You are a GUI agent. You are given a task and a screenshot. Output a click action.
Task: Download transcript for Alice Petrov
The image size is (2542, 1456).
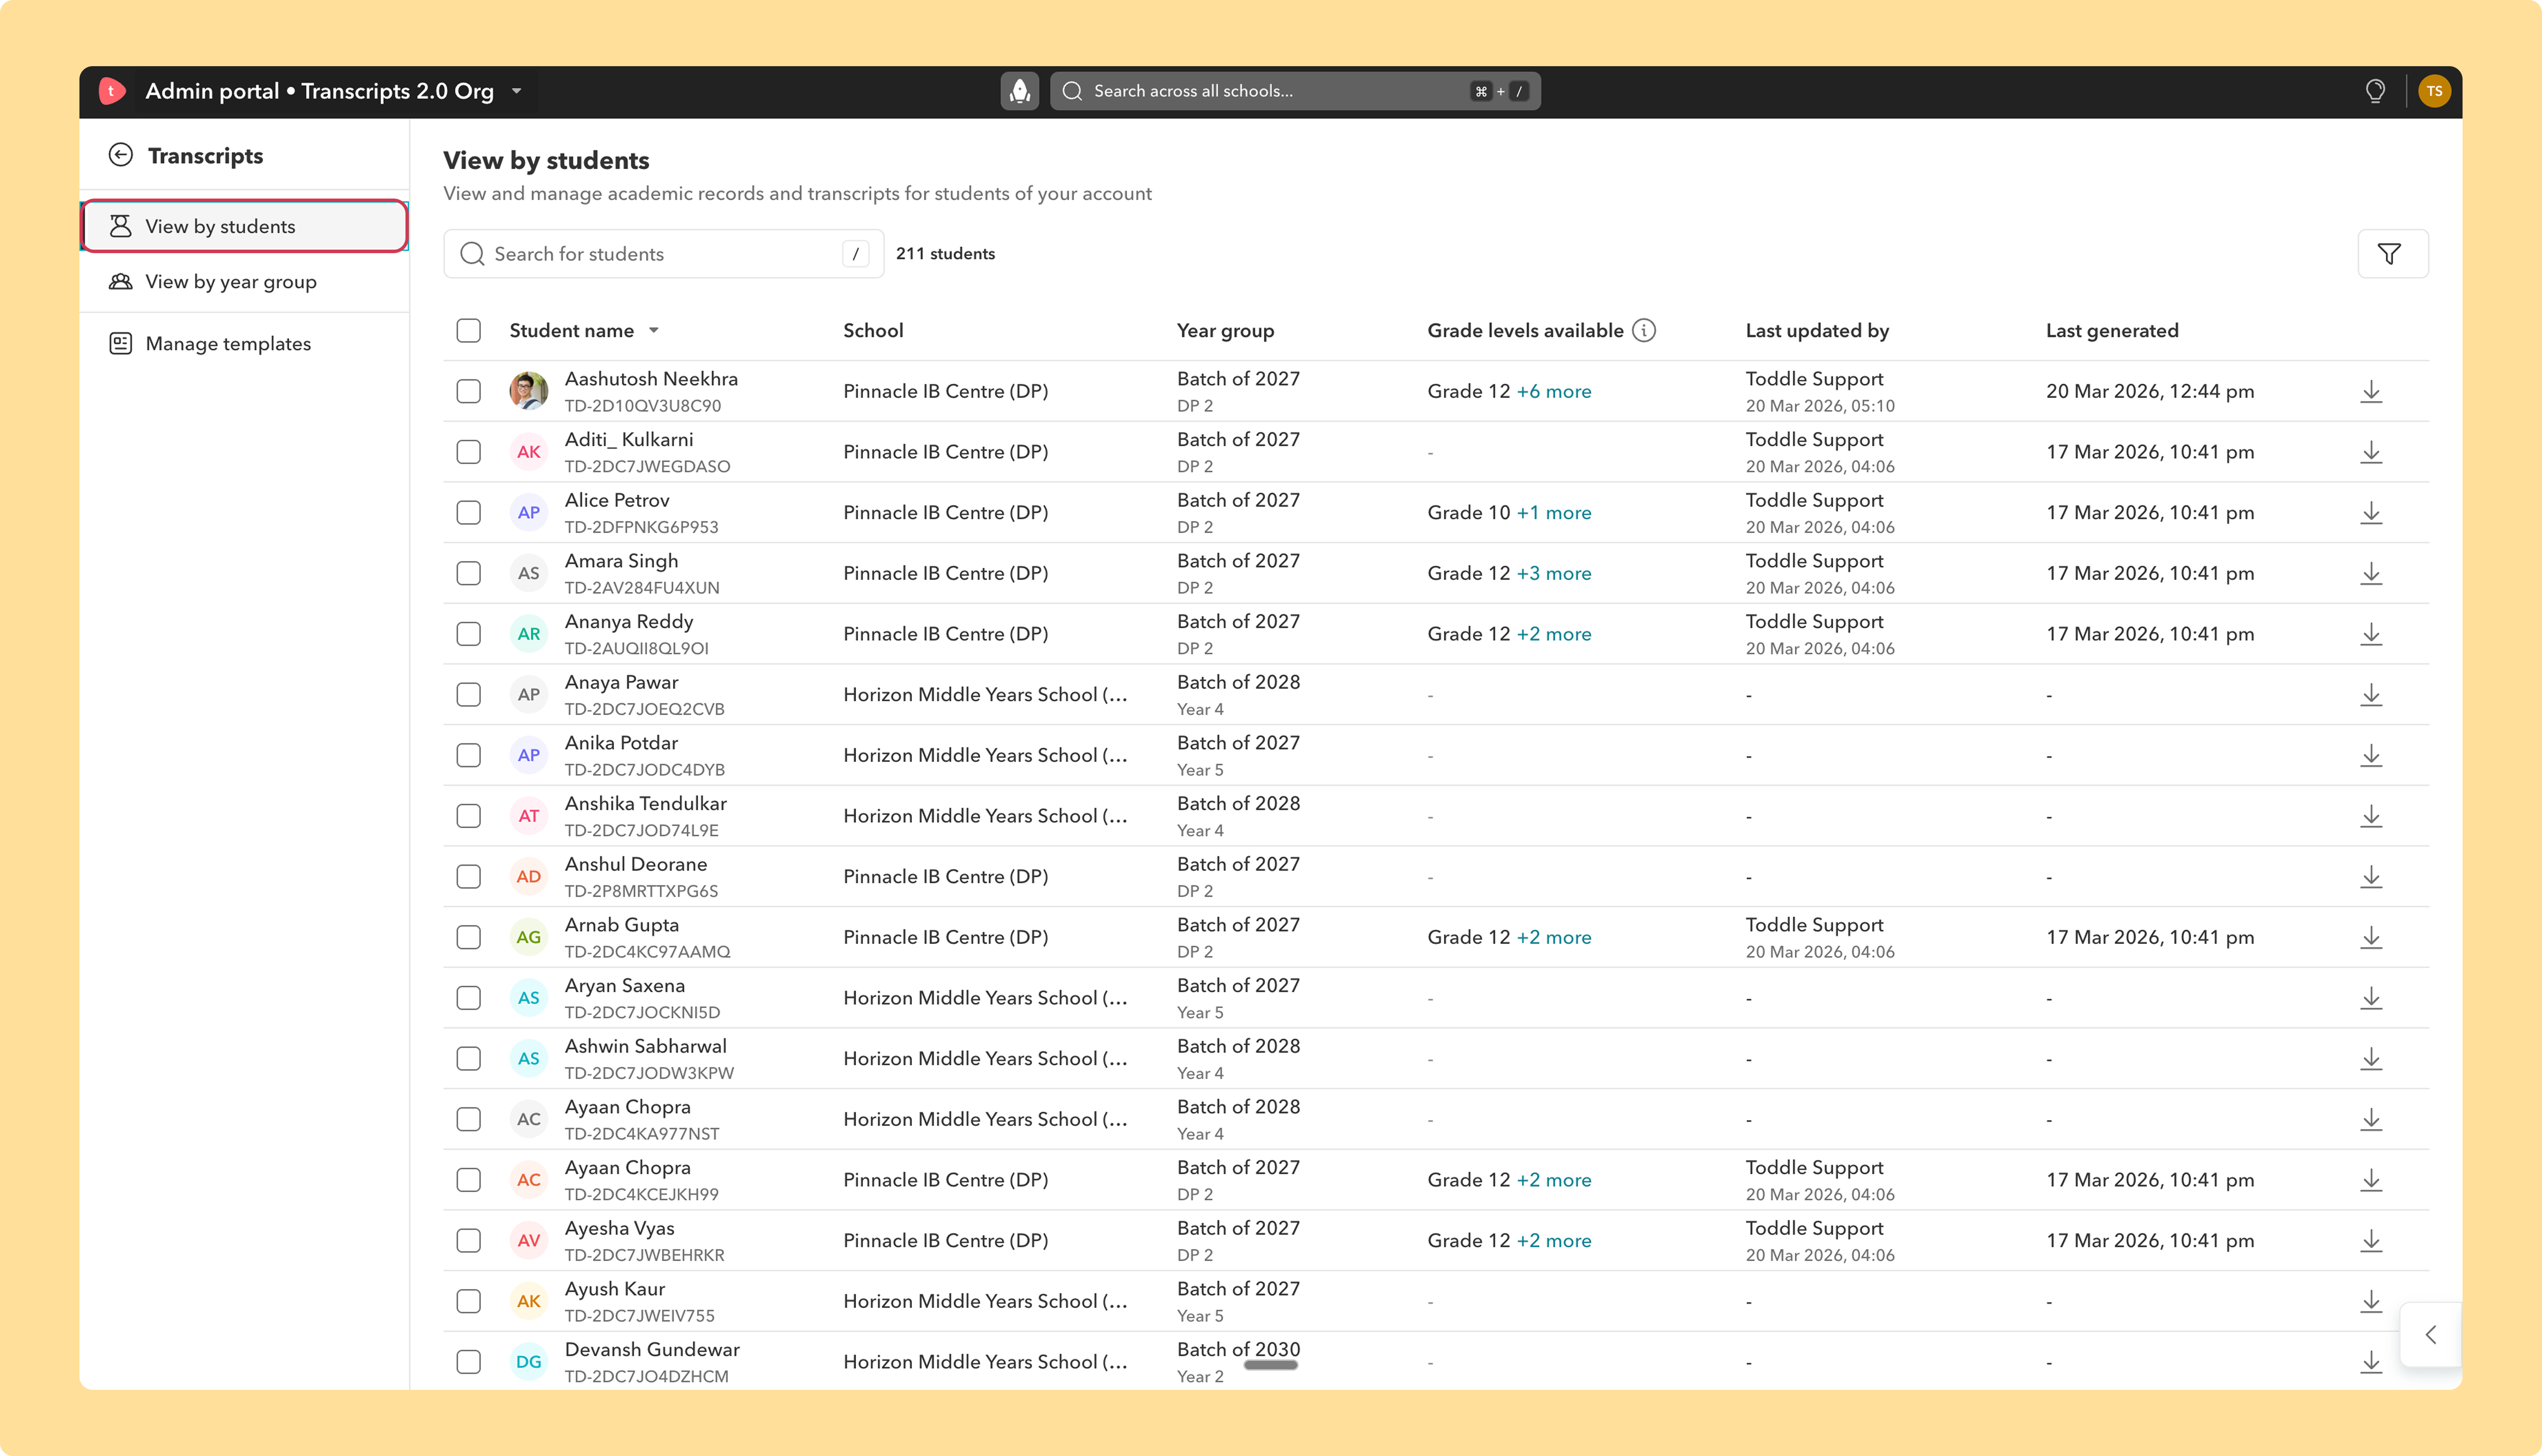(x=2371, y=513)
